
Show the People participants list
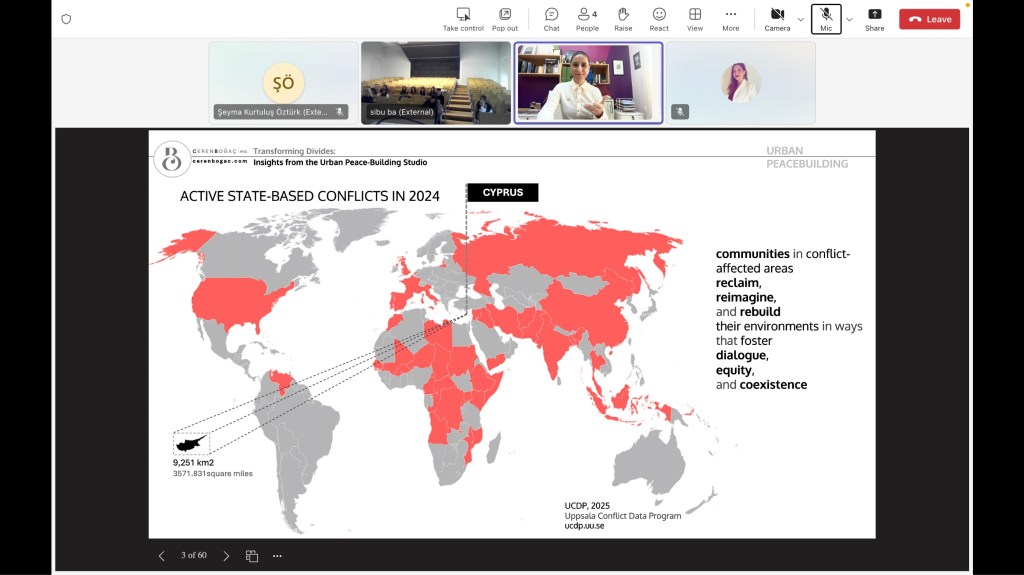point(587,19)
